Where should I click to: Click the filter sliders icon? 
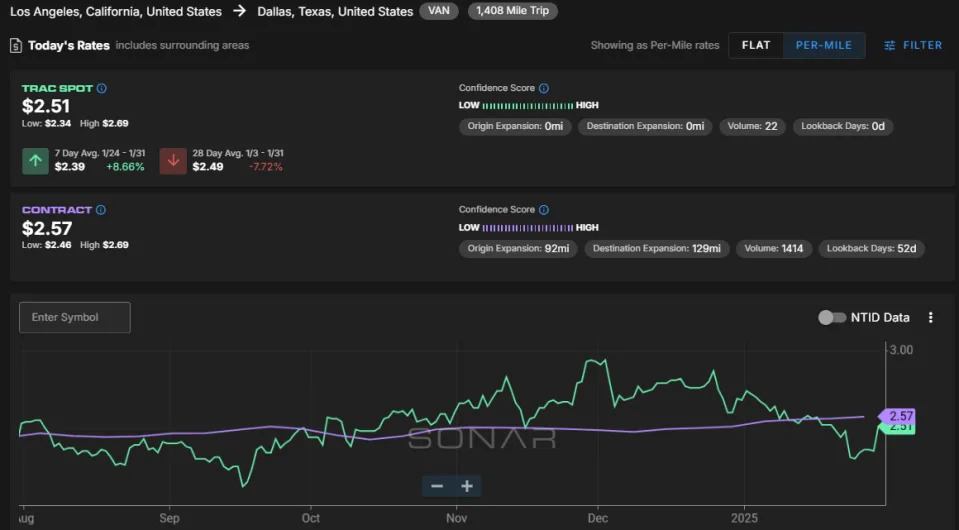[889, 45]
